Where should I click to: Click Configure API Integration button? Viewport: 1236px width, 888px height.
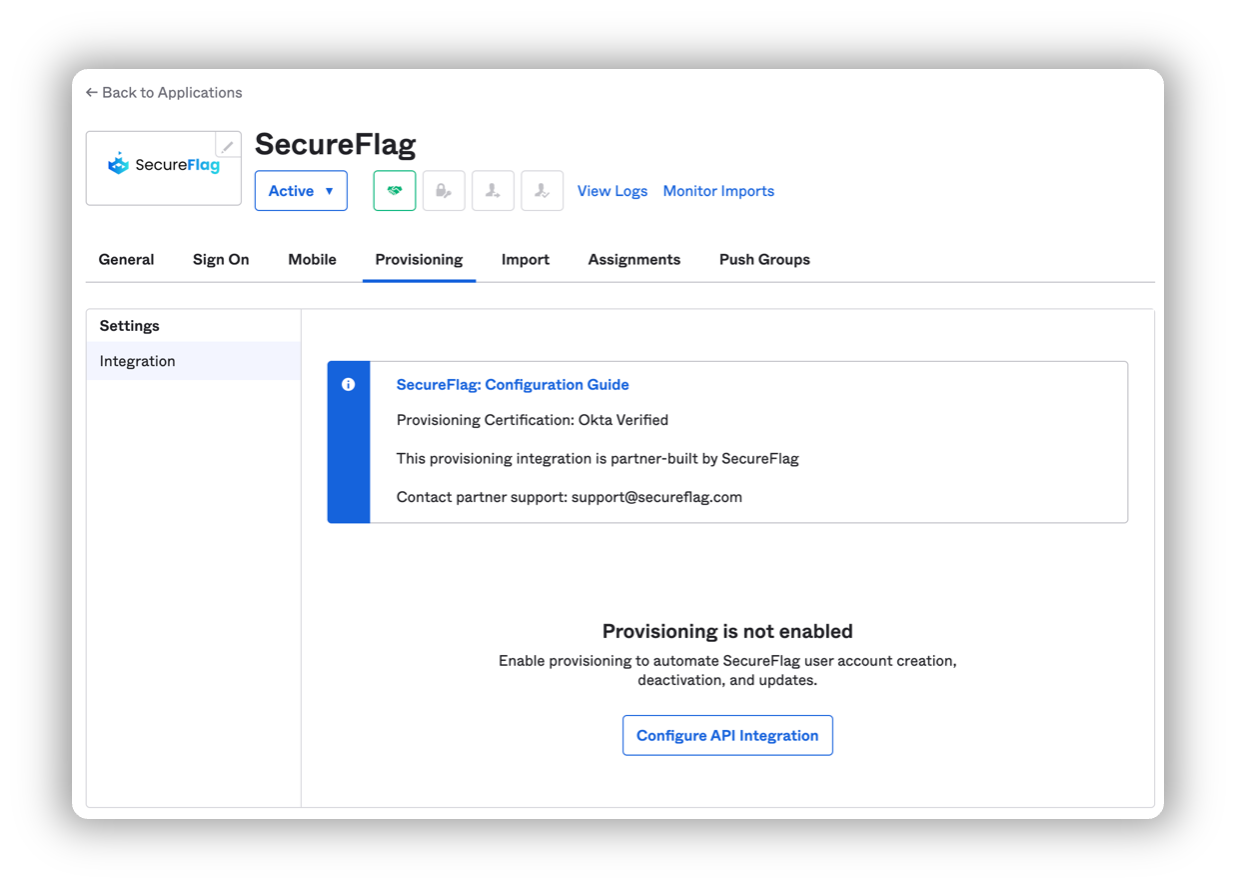point(727,735)
